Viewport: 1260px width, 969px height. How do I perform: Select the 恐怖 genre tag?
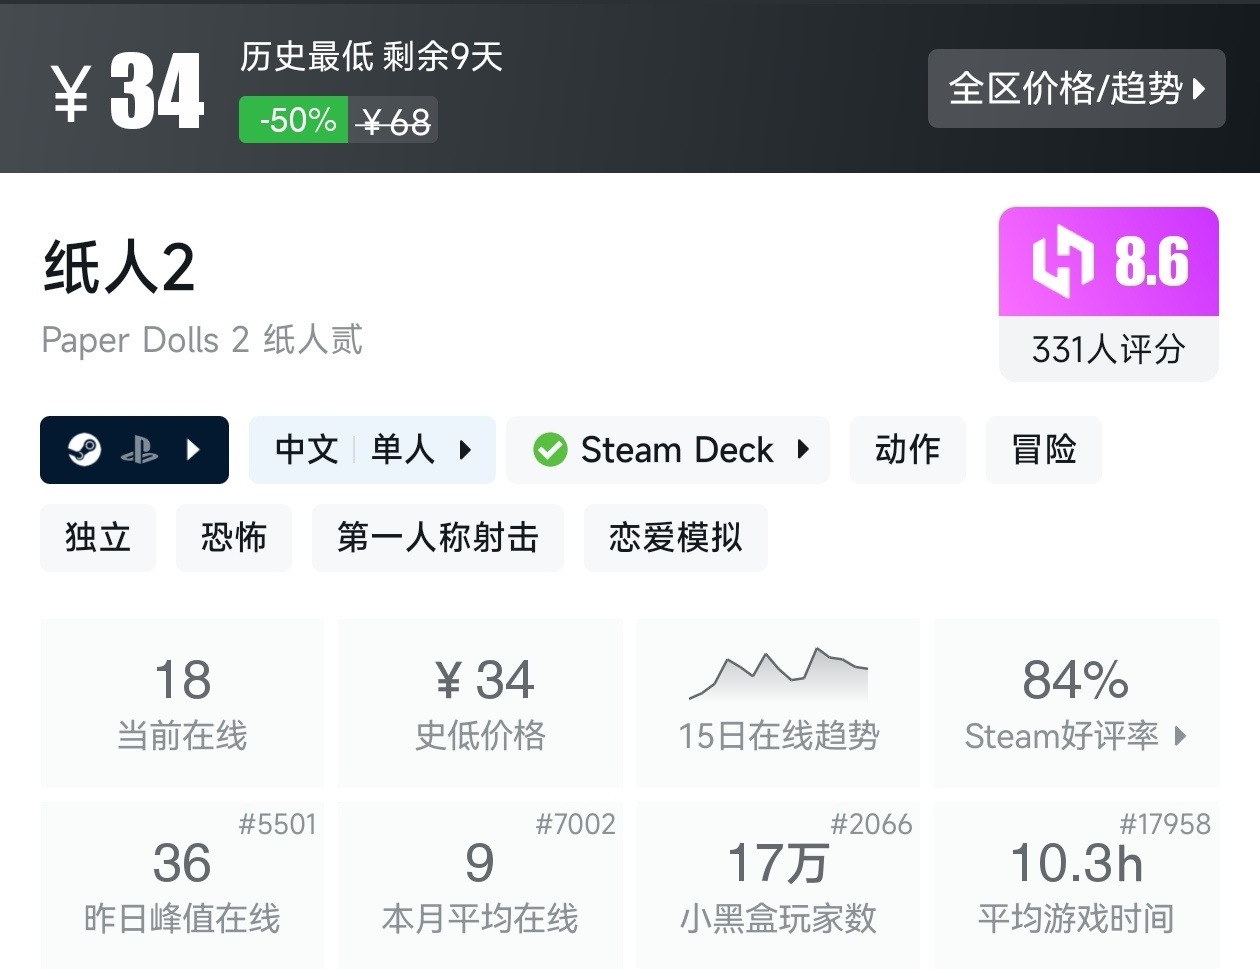coord(233,538)
